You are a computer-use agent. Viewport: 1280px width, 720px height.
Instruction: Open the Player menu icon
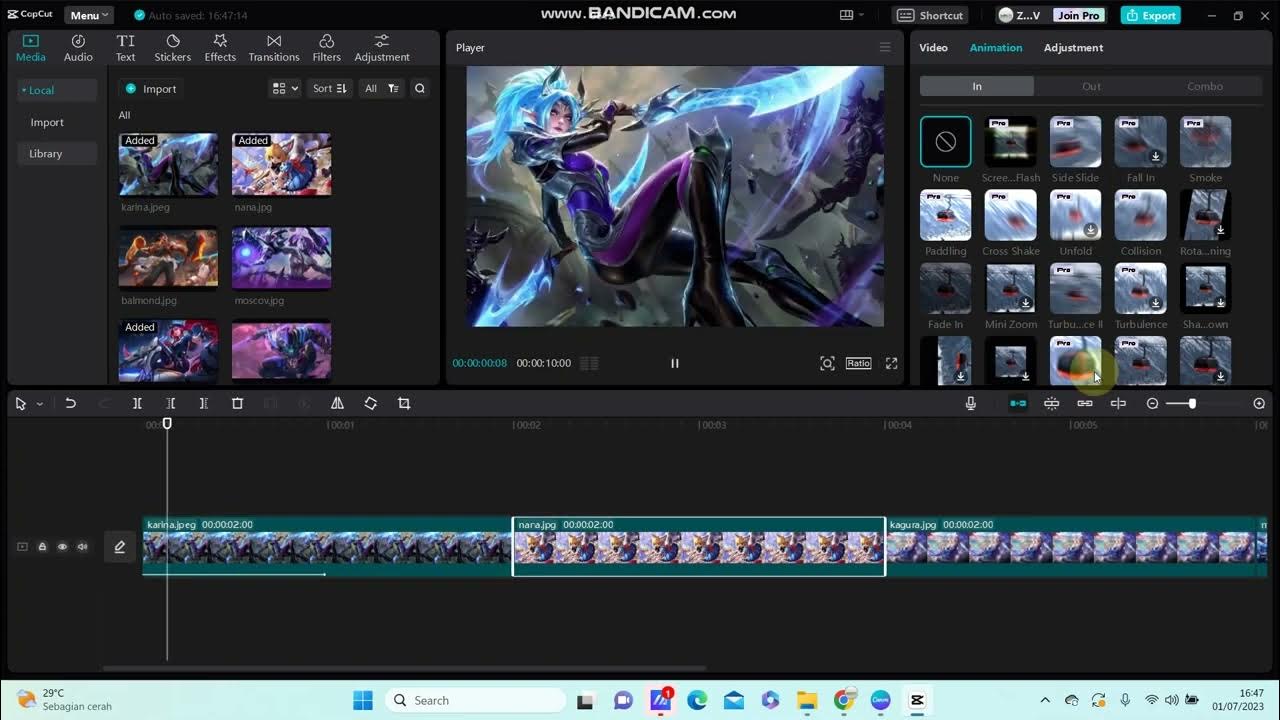pyautogui.click(x=885, y=47)
